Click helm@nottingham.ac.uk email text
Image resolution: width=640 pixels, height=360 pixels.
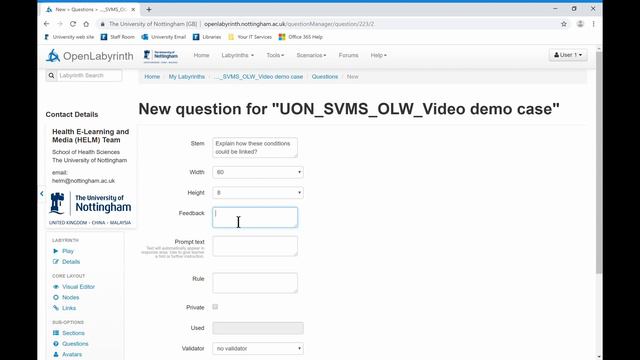coord(83,181)
